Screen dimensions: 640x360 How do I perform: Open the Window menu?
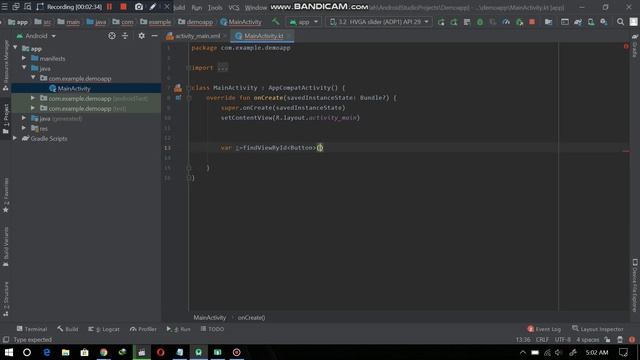pyautogui.click(x=256, y=8)
